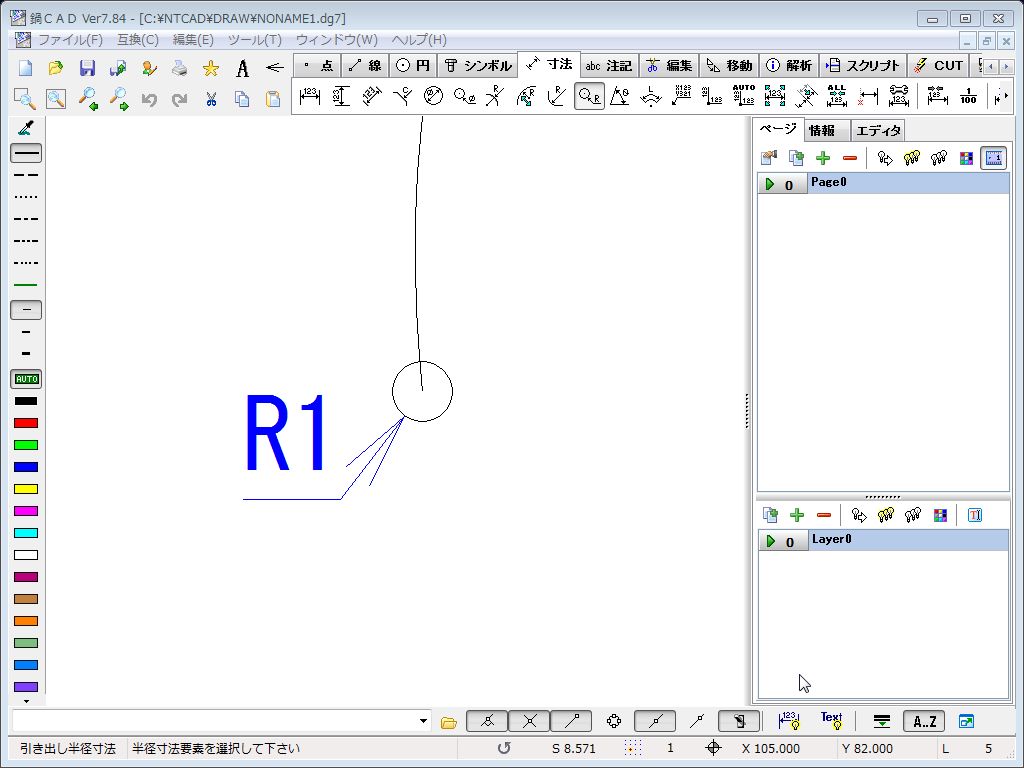This screenshot has height=768, width=1024.
Task: Show all layers with yellow bulbs
Action: click(x=886, y=515)
